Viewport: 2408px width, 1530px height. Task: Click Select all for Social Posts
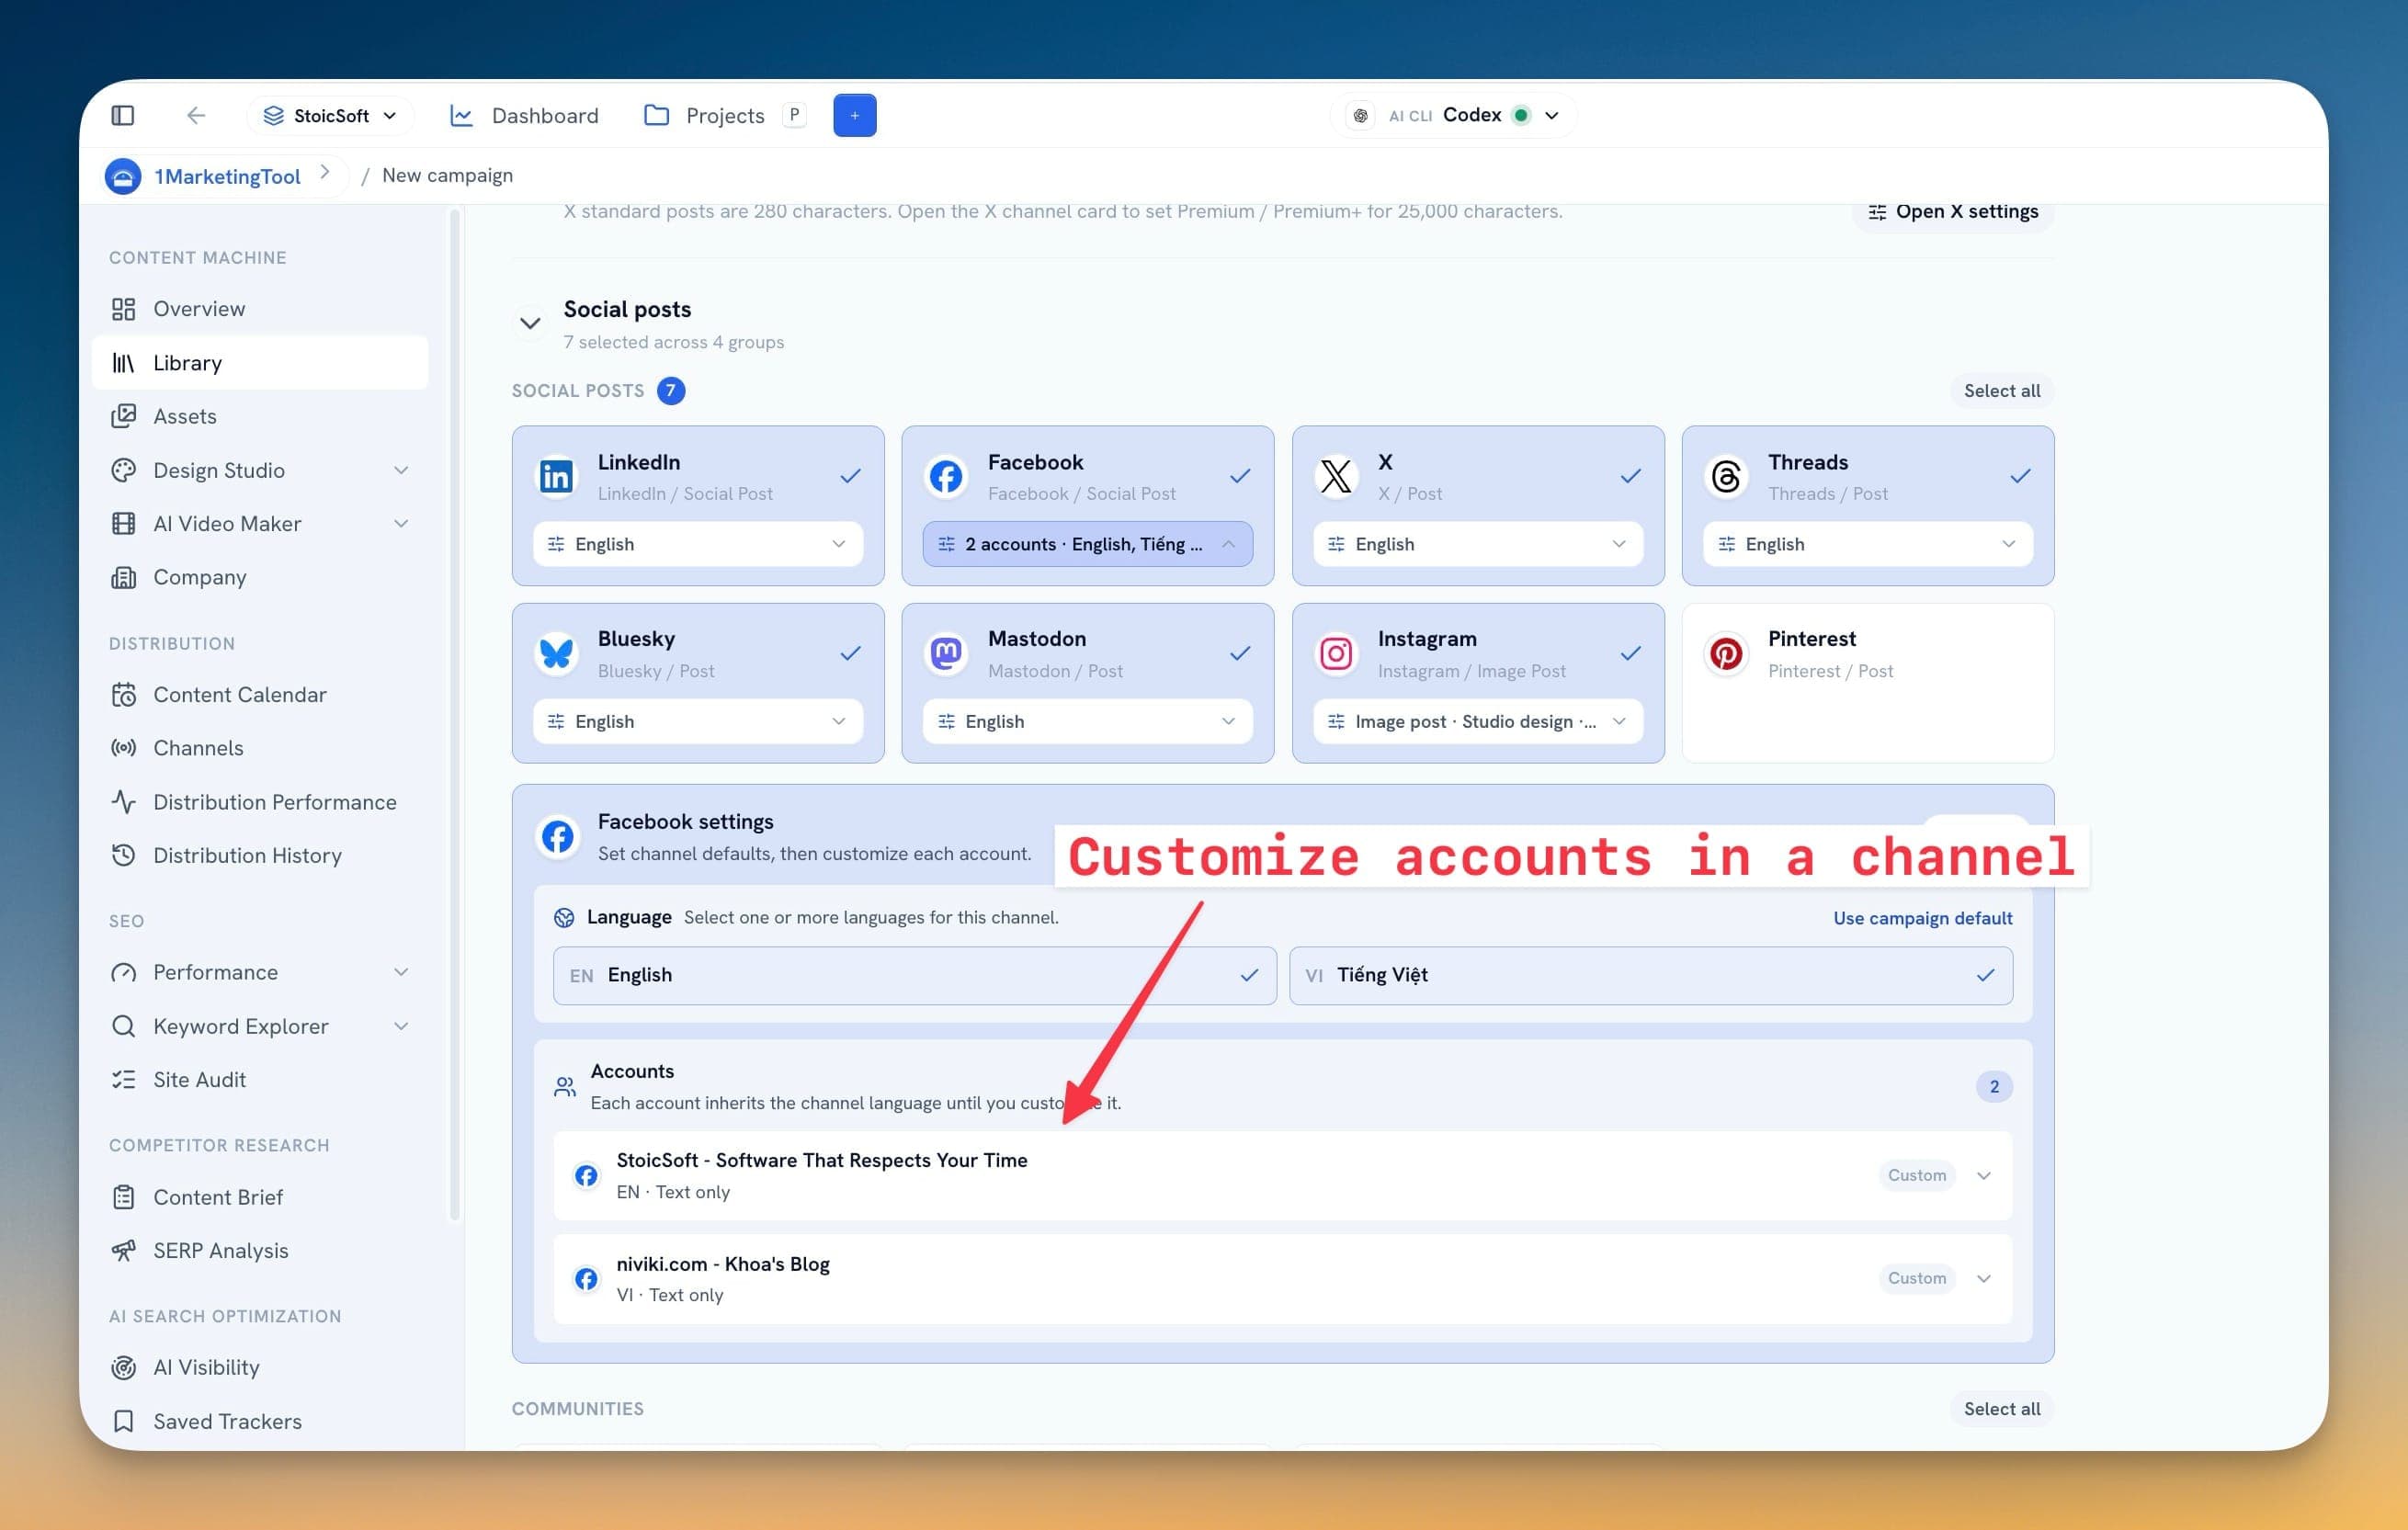2001,391
